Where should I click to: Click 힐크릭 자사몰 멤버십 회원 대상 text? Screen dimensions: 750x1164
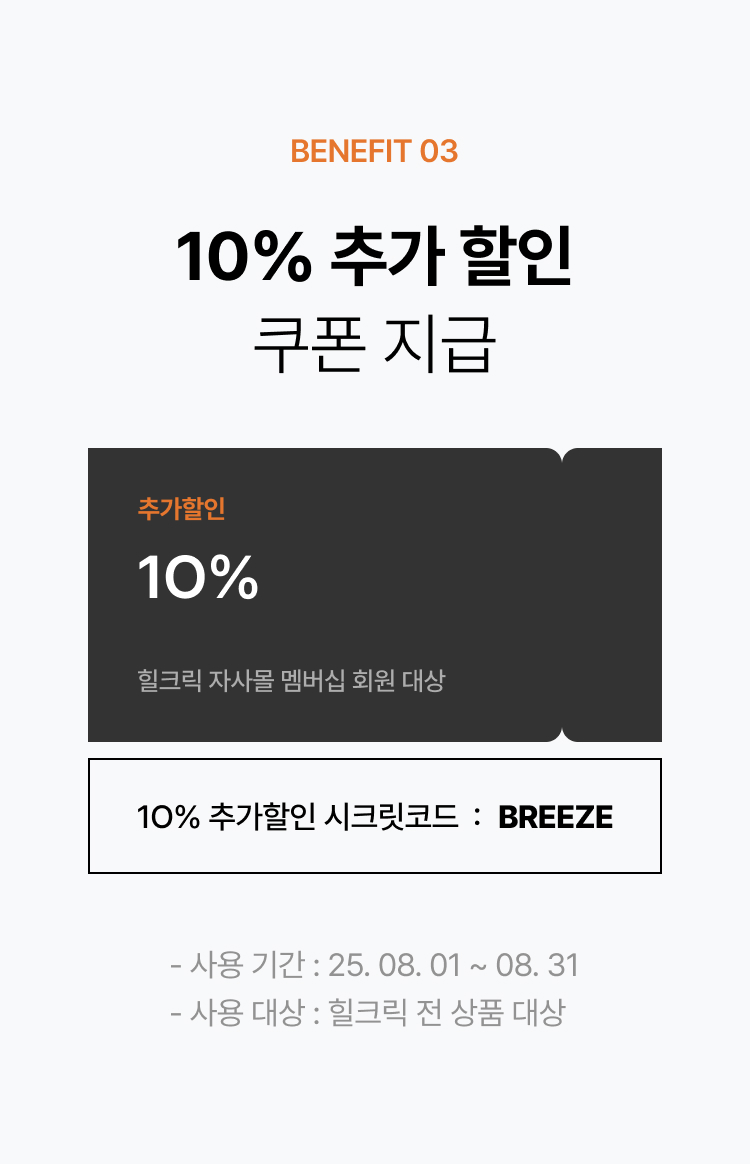tap(291, 680)
